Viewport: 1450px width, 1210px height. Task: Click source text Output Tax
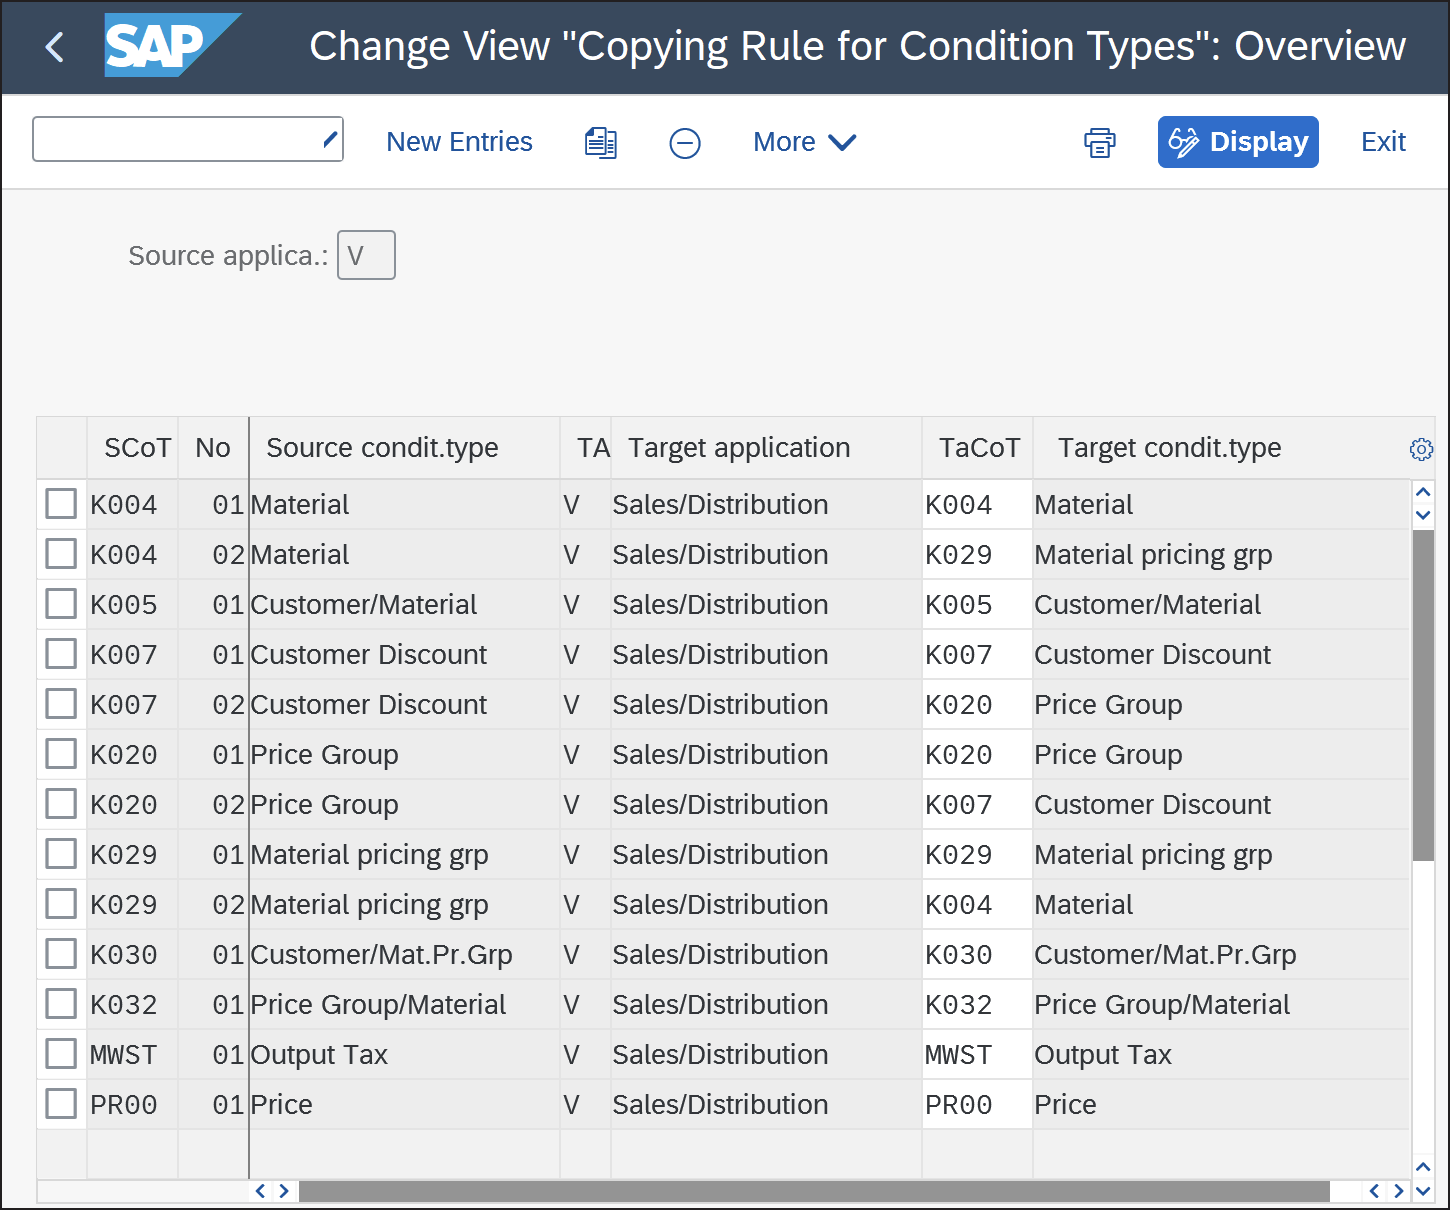(319, 1055)
